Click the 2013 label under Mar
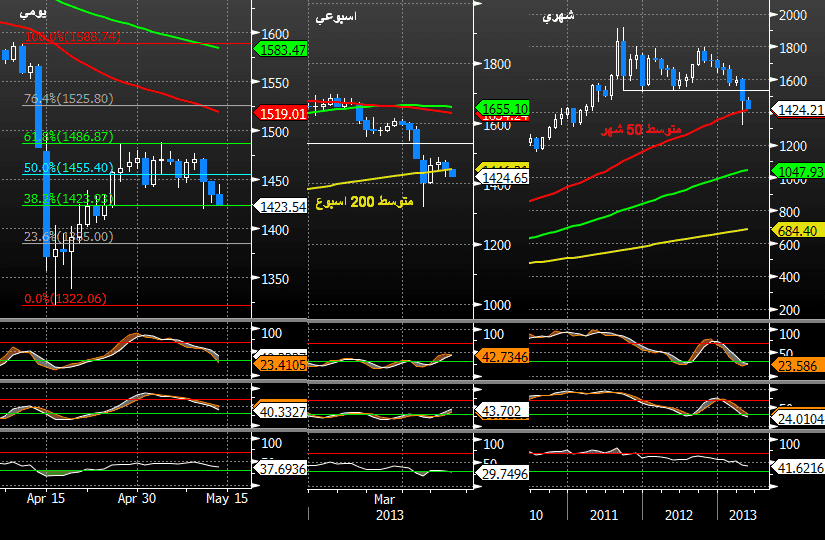The height and width of the screenshot is (540, 825). pyautogui.click(x=390, y=515)
